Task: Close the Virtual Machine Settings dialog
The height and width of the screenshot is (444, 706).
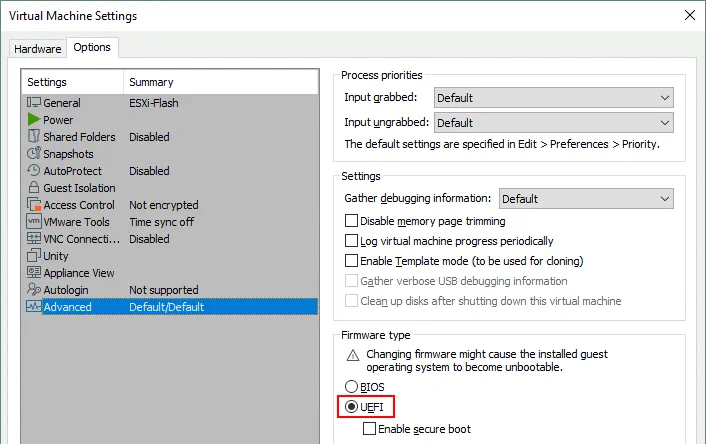Action: point(688,16)
